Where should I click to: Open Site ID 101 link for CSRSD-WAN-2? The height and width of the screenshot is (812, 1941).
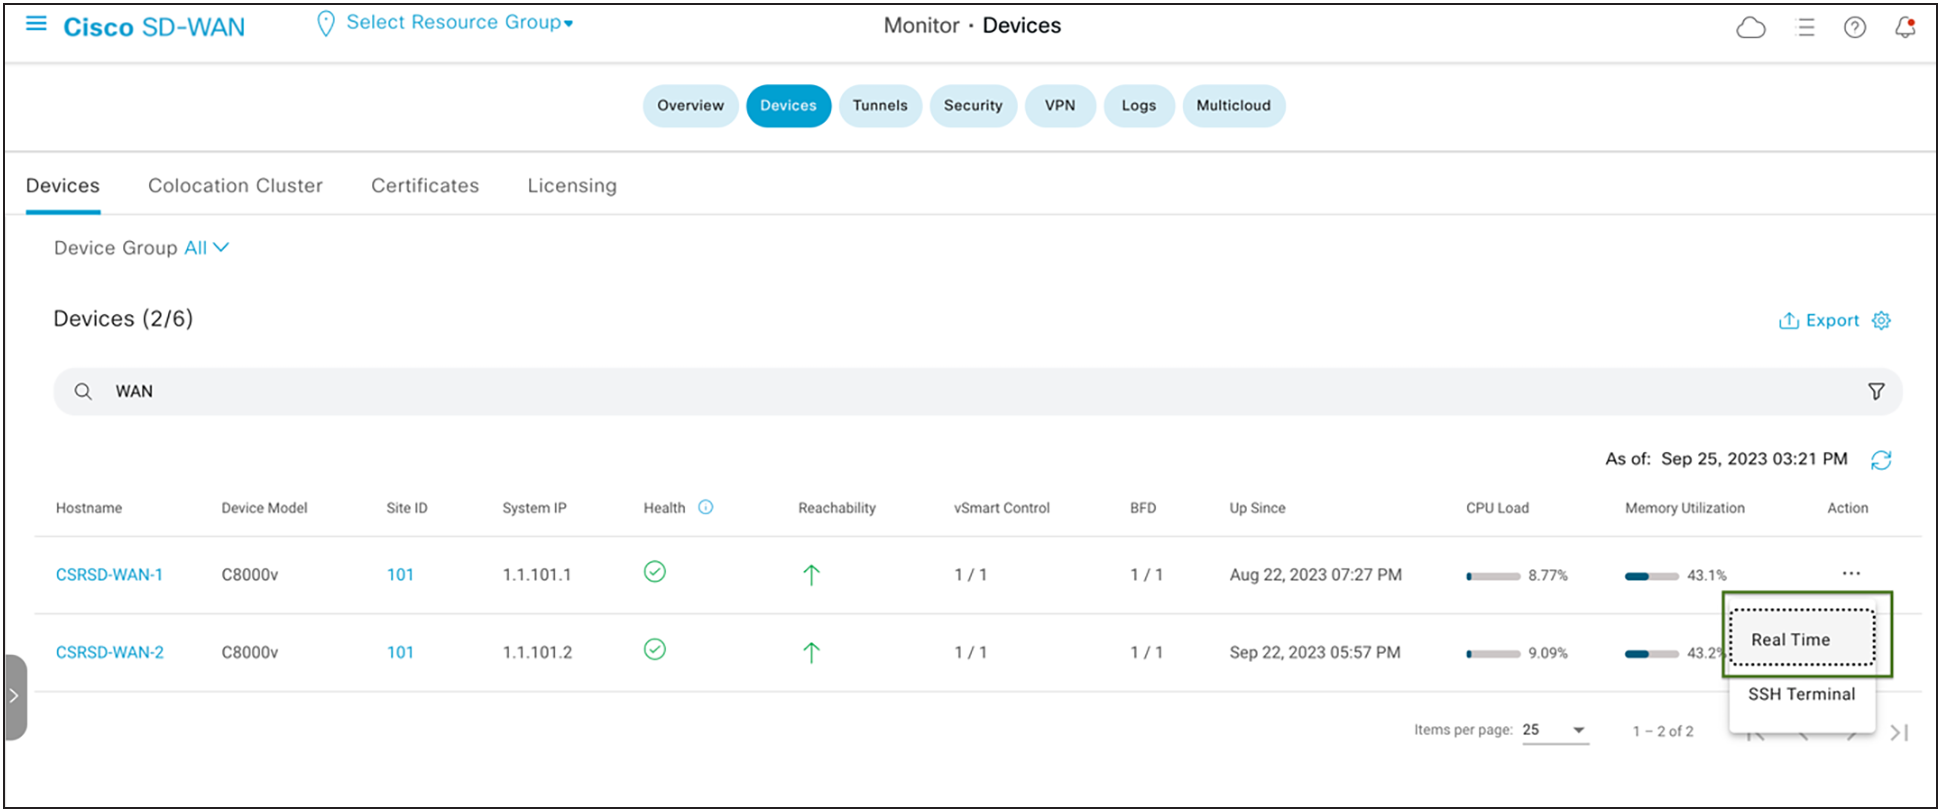click(x=400, y=653)
